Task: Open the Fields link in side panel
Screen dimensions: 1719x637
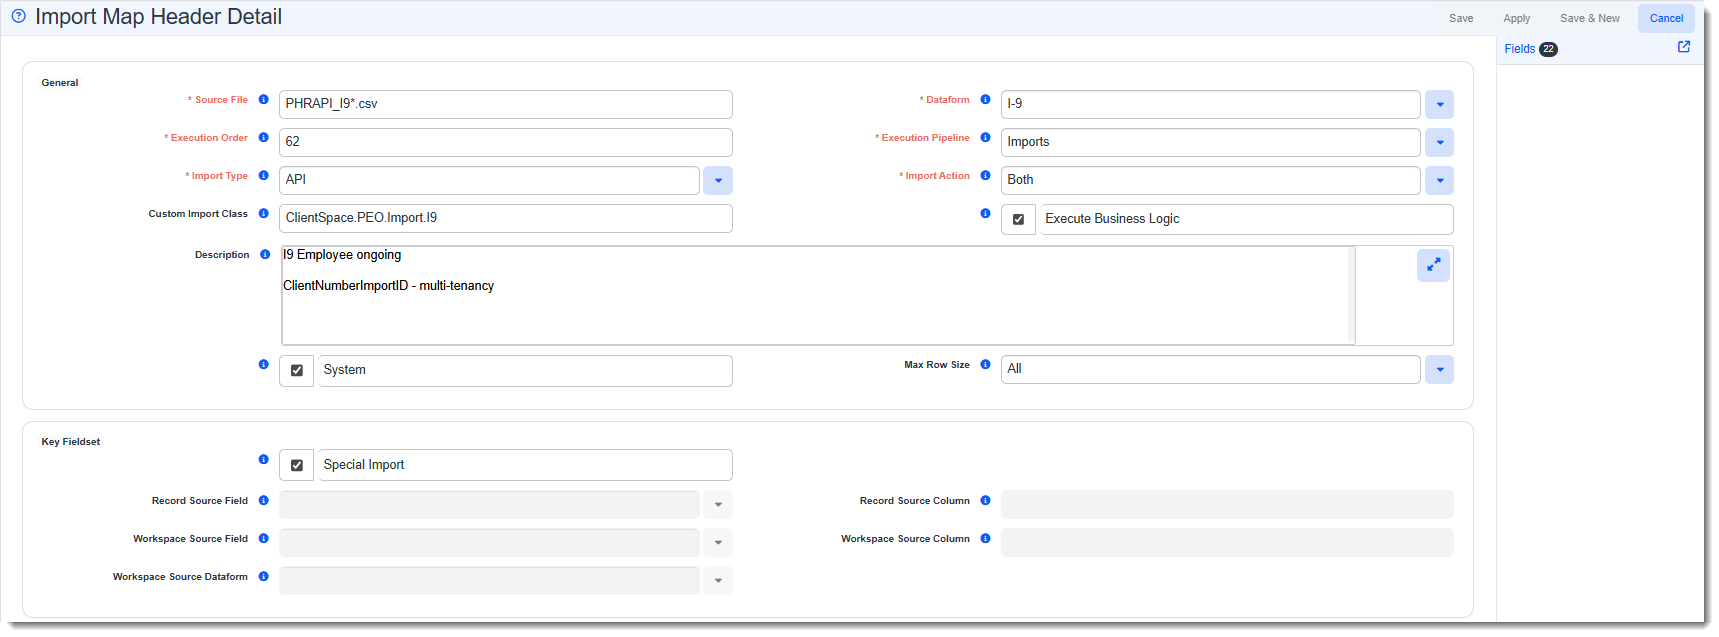Action: coord(1519,49)
